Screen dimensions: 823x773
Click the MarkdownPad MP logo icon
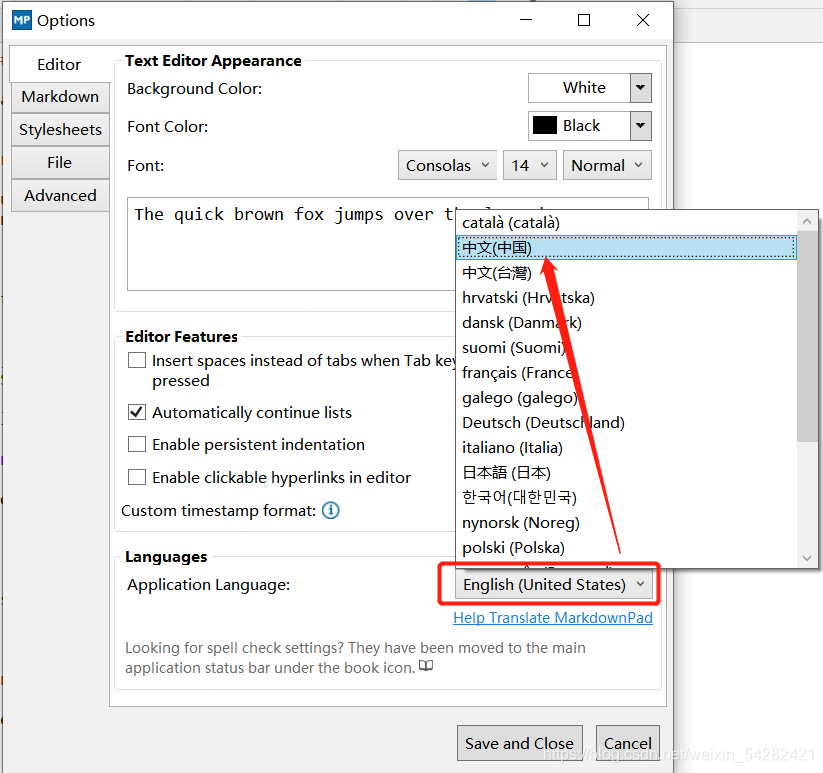point(22,20)
